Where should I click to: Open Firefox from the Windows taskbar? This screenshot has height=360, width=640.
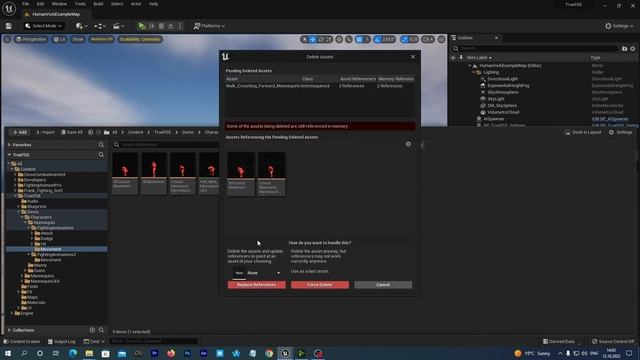(171, 353)
